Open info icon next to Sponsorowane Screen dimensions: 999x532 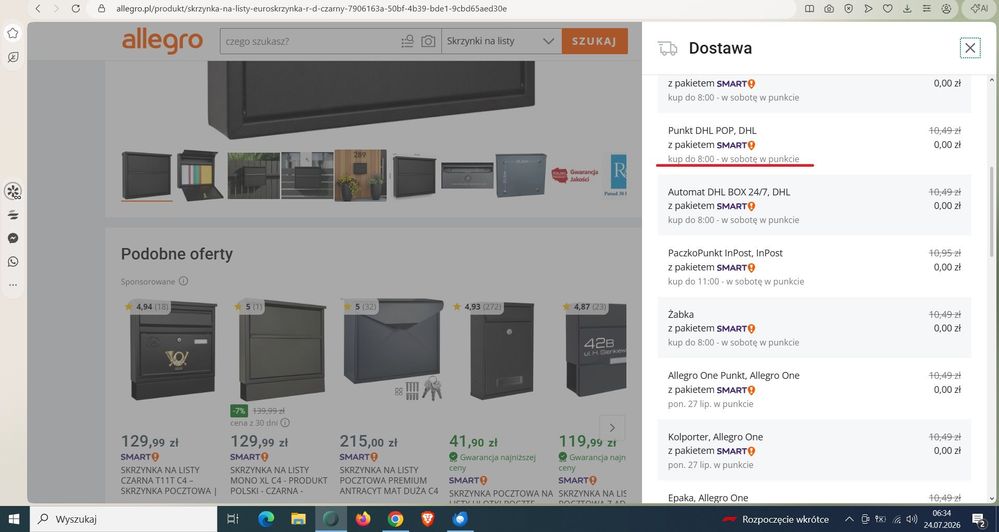pyautogui.click(x=183, y=281)
